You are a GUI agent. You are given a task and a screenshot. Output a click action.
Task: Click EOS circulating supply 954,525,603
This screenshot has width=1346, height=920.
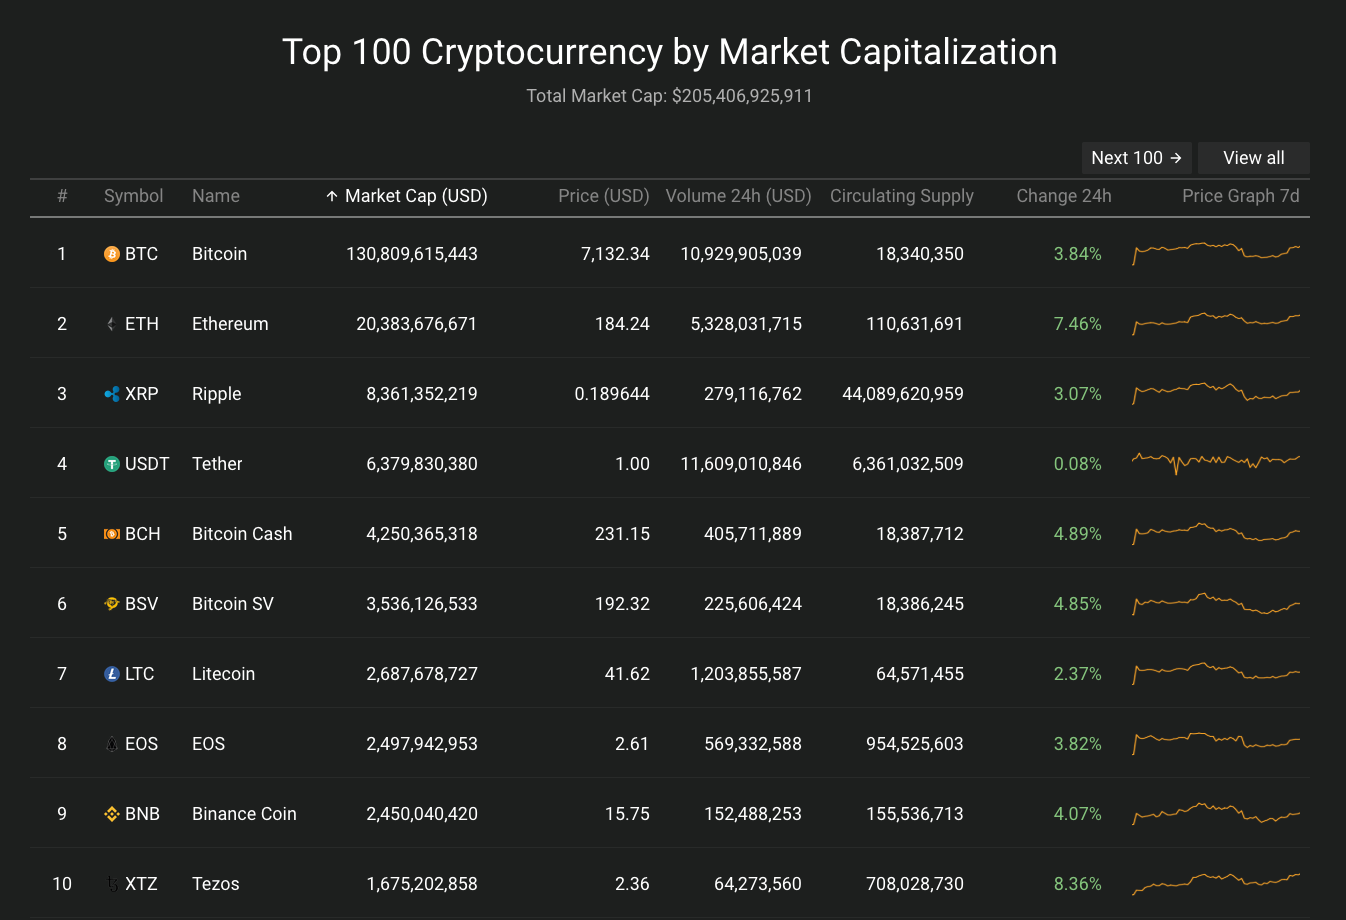click(915, 744)
